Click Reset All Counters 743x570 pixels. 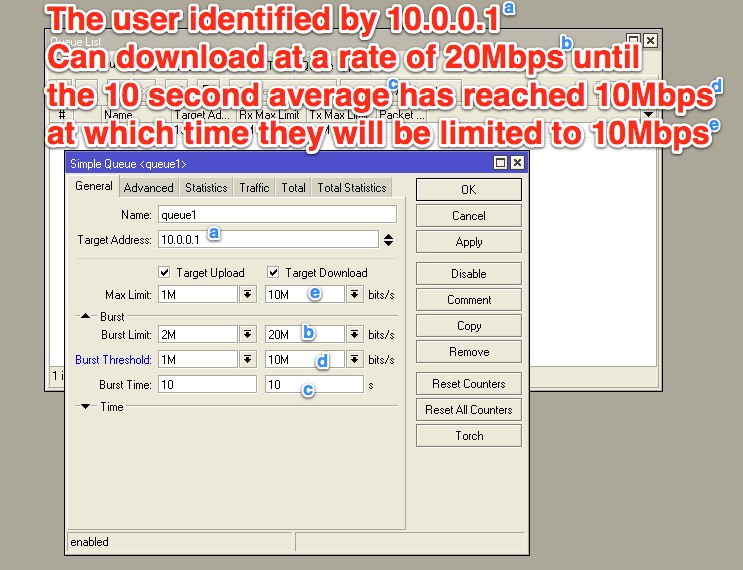coord(468,410)
